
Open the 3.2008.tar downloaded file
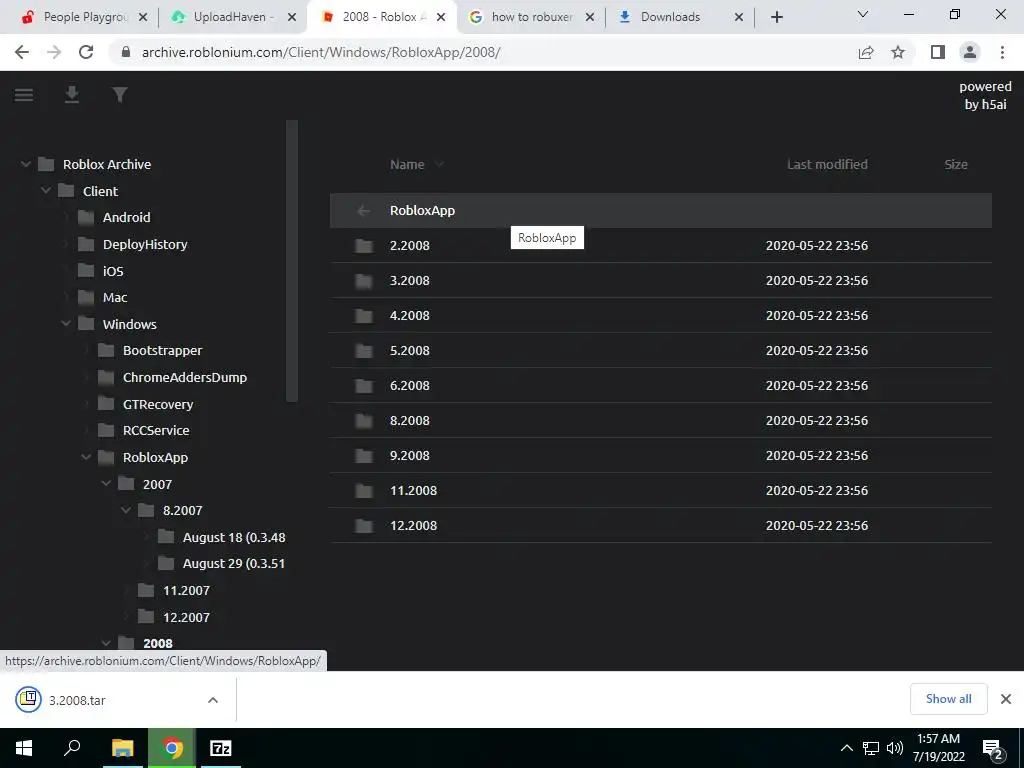click(77, 700)
